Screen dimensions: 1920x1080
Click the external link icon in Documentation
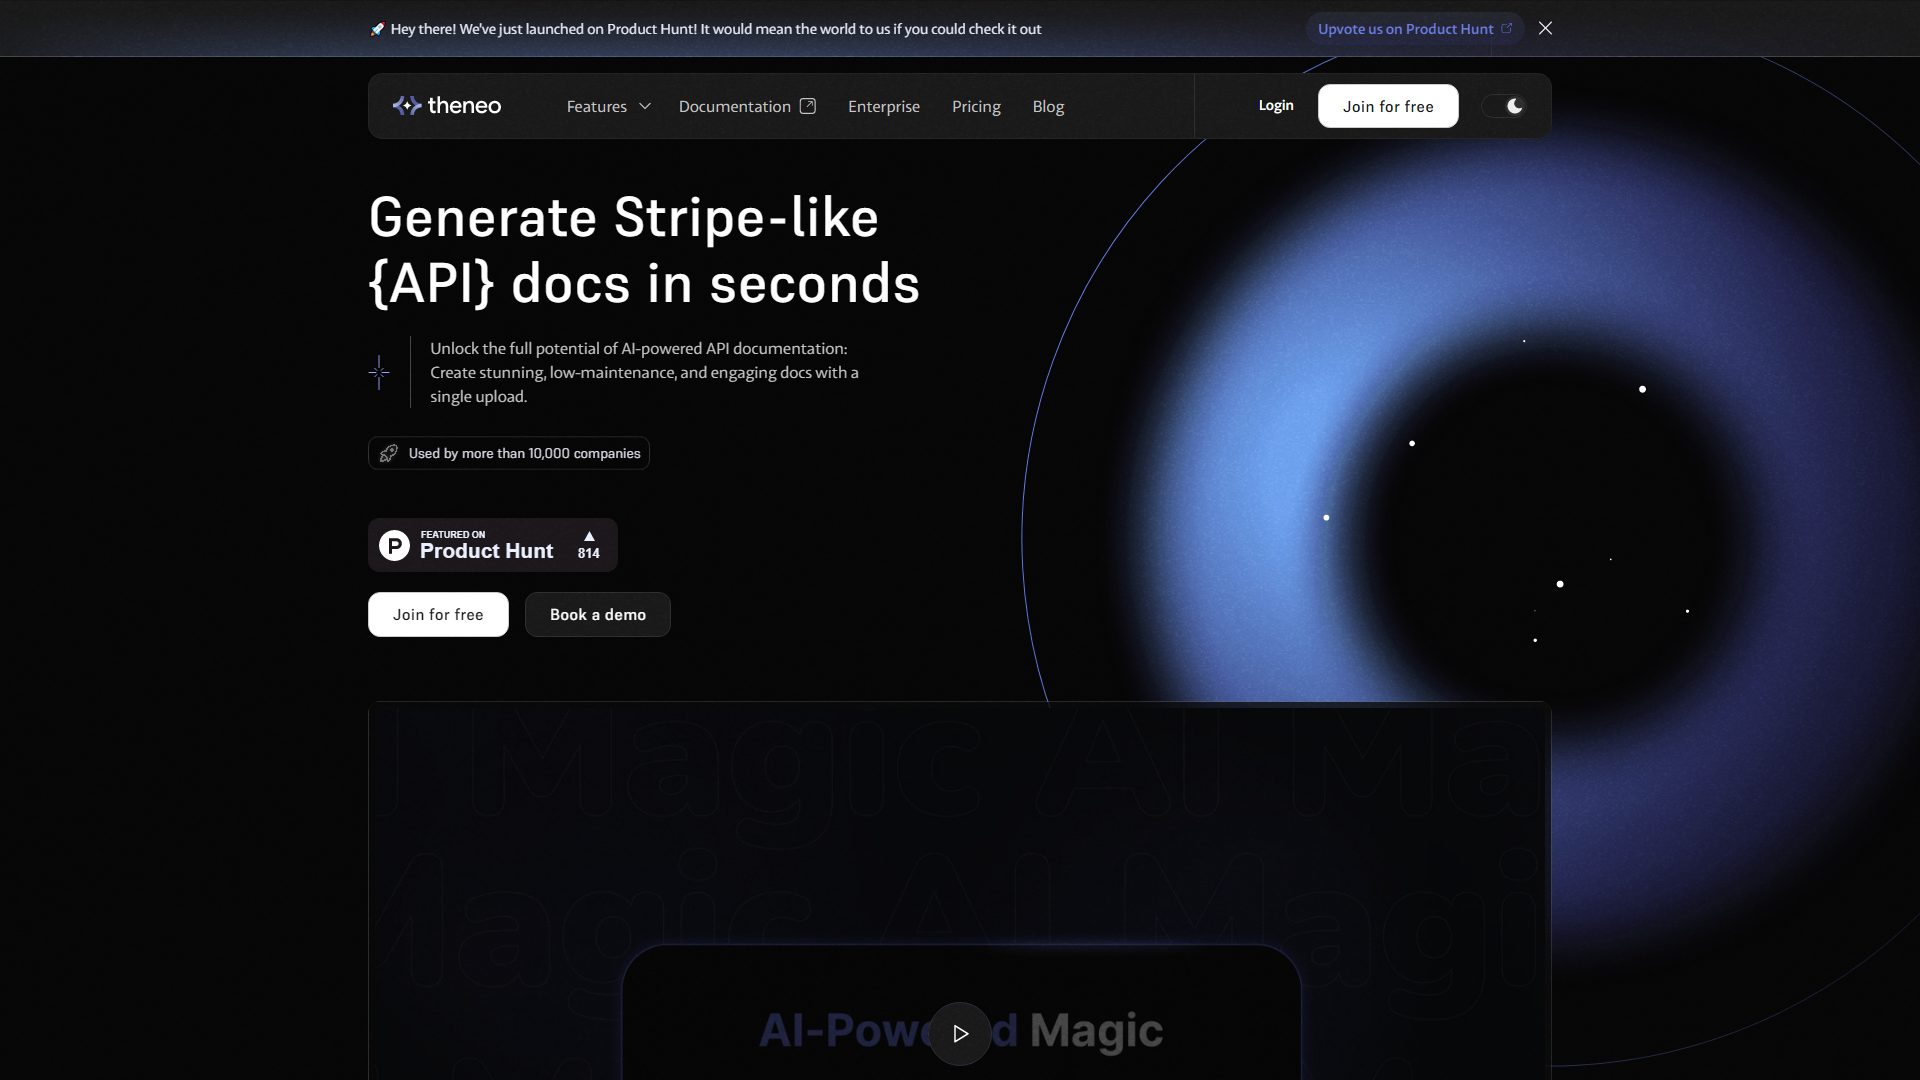tap(808, 105)
